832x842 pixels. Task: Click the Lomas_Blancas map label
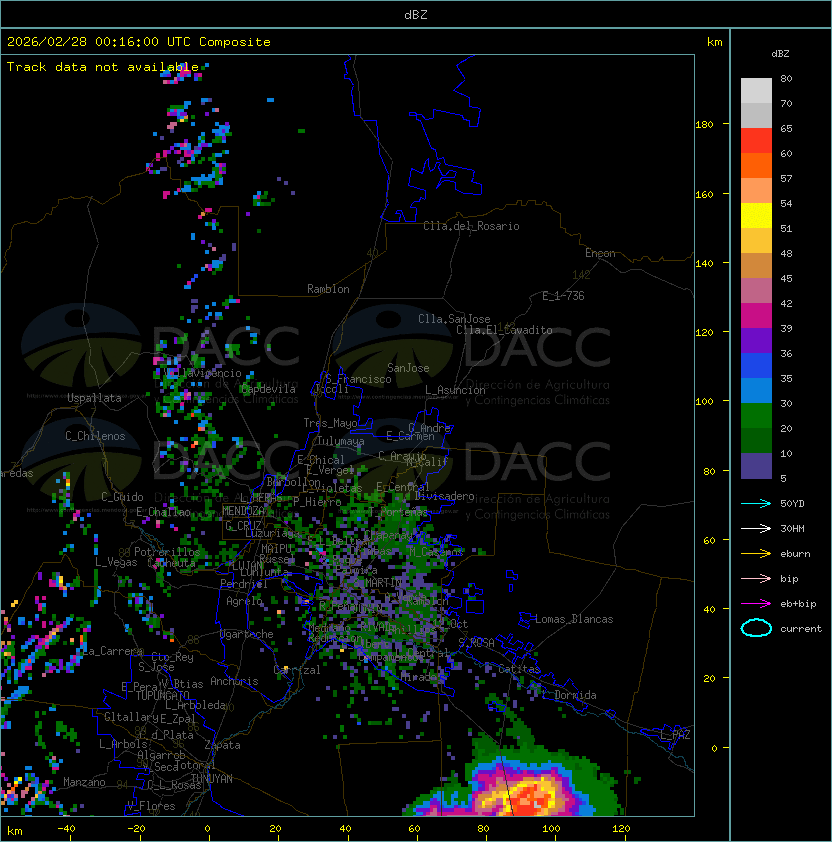coord(574,619)
